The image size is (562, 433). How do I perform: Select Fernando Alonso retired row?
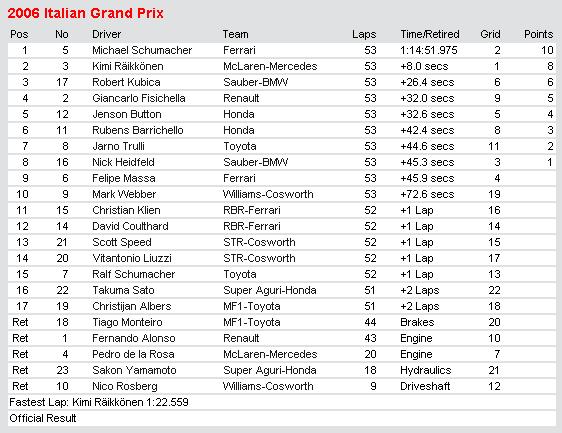(x=282, y=338)
